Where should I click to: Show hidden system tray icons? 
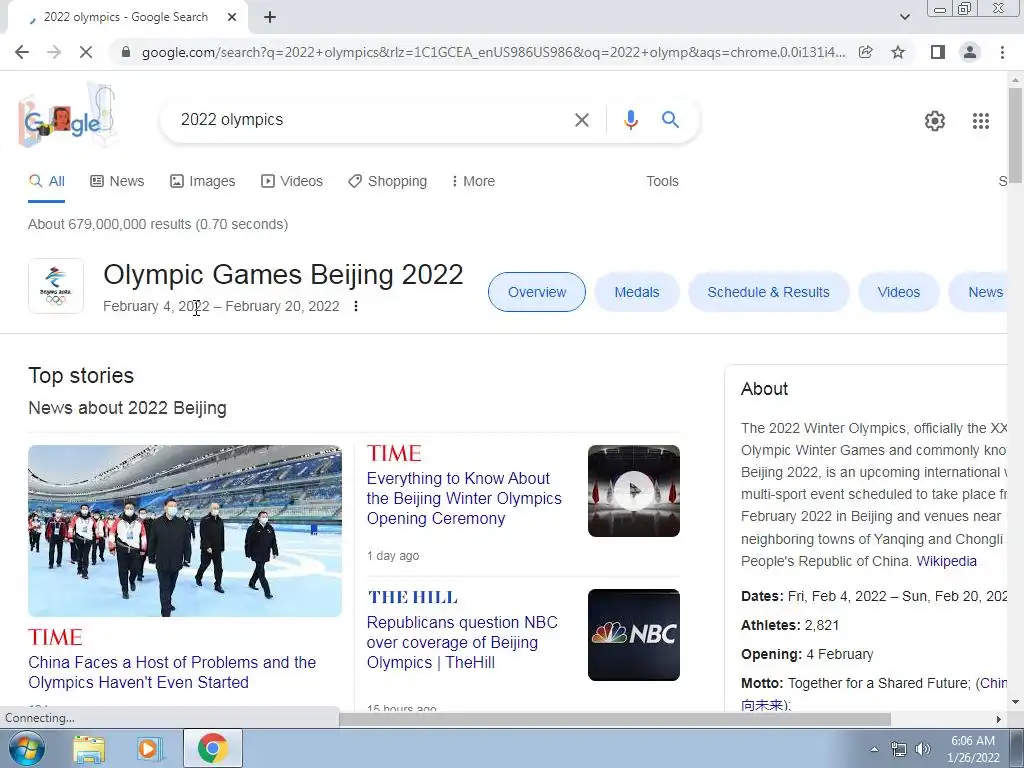[874, 749]
